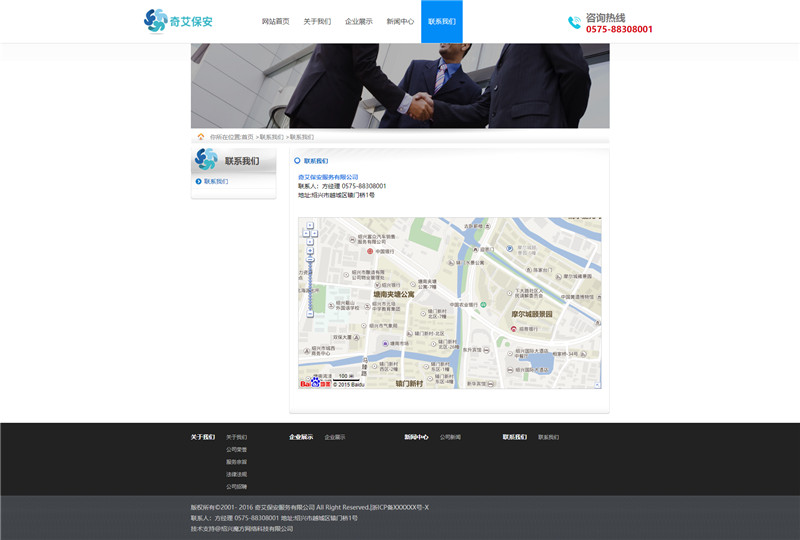Click the bold 新闻中心 heading in the footer
This screenshot has width=800, height=540.
tap(416, 437)
